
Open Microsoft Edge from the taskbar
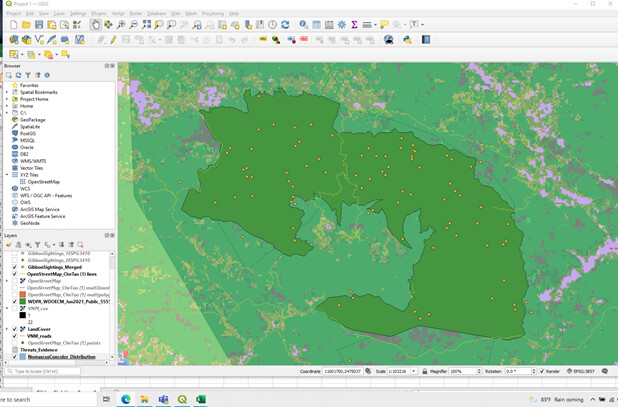pos(126,399)
